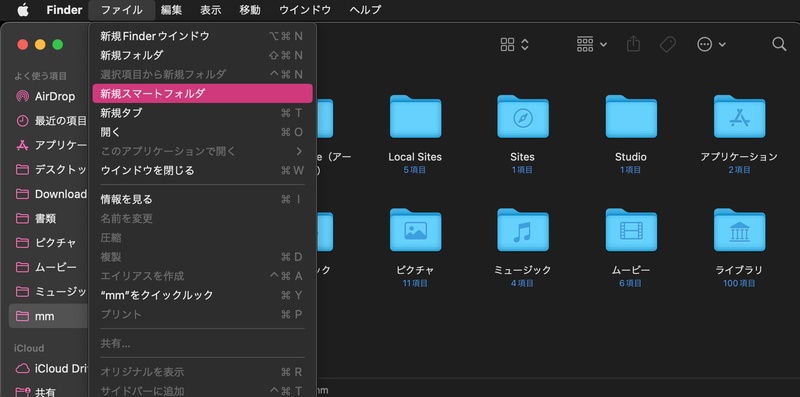Open the action ellipsis menu
The image size is (800, 397).
[x=711, y=44]
